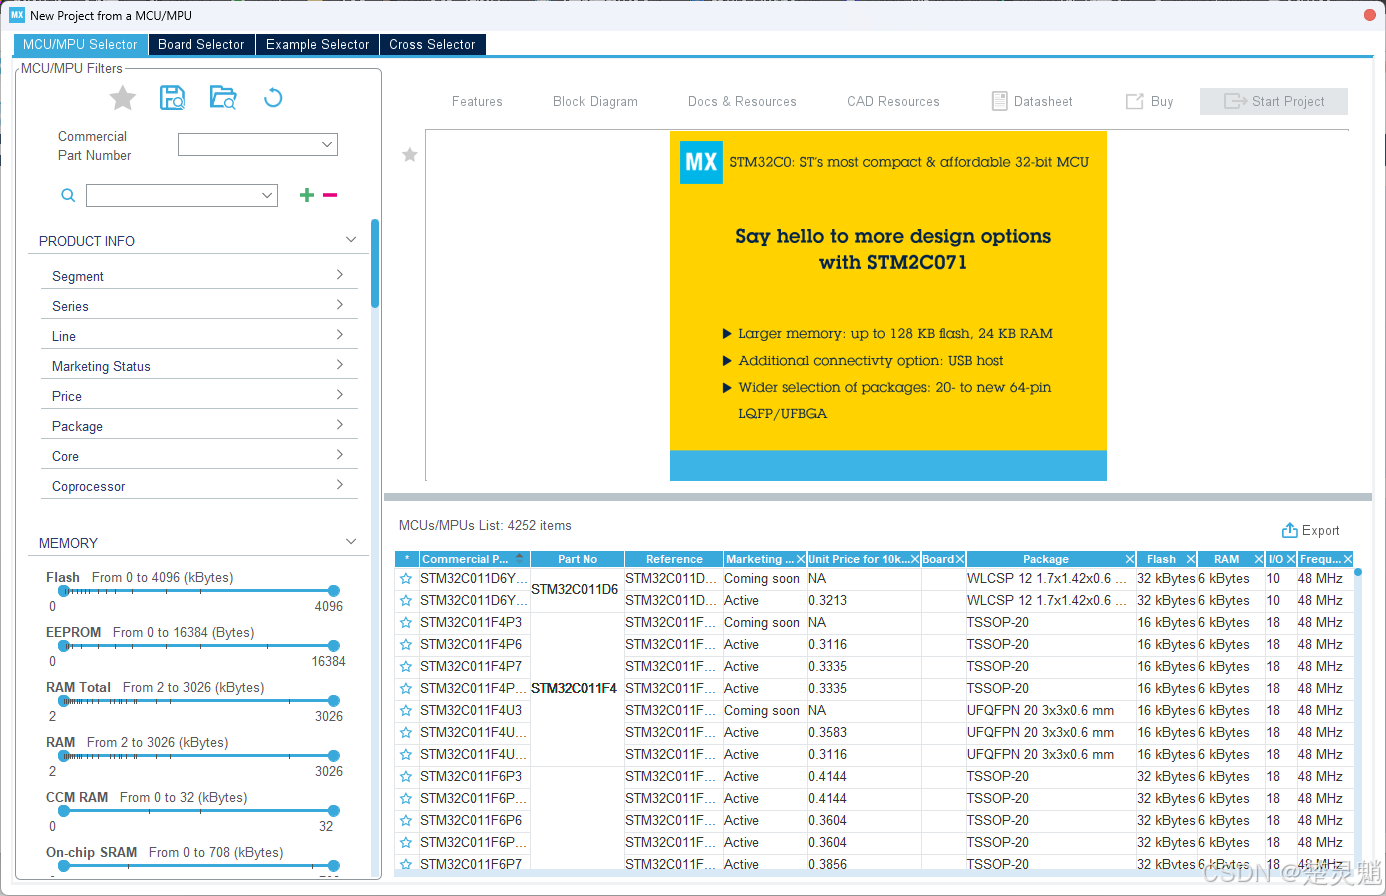The width and height of the screenshot is (1386, 896).
Task: Collapse the PRODUCT INFO section
Action: point(351,240)
